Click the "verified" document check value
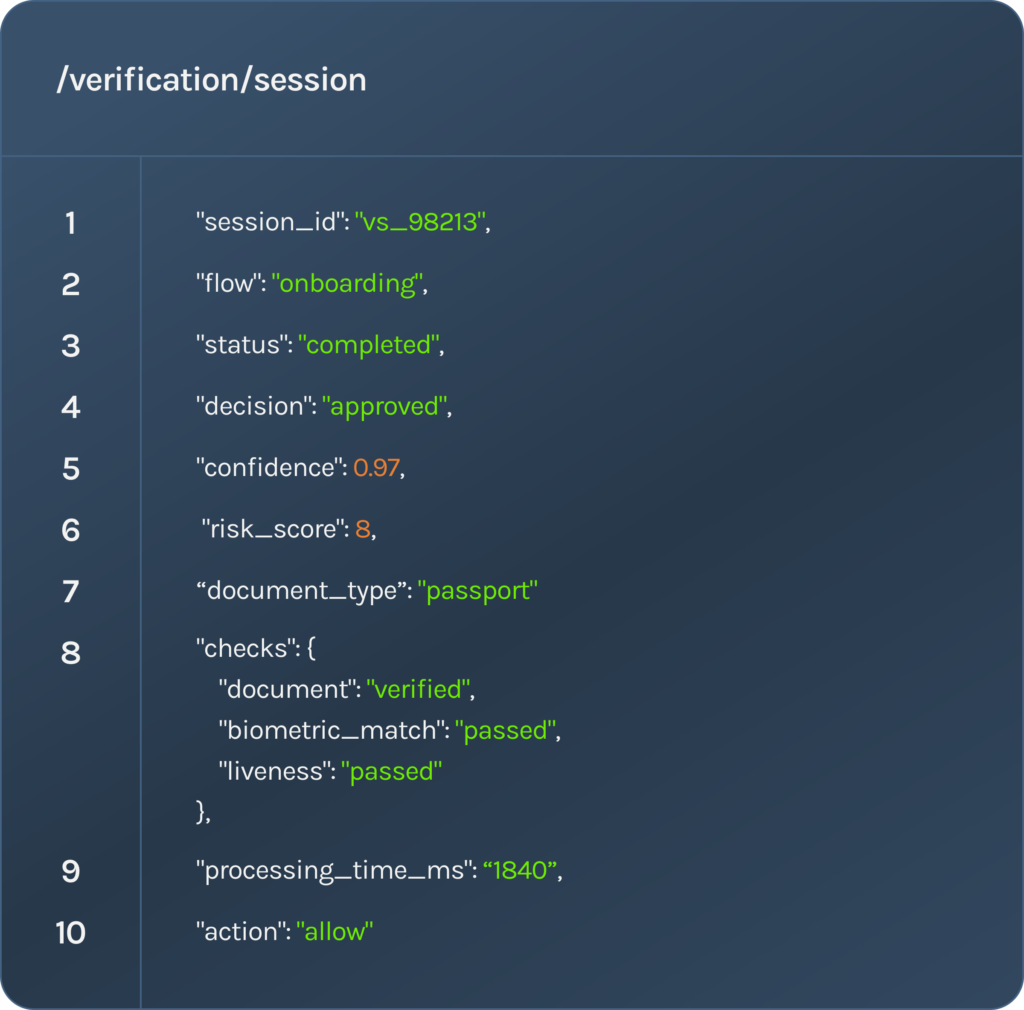1024x1010 pixels. tap(419, 689)
